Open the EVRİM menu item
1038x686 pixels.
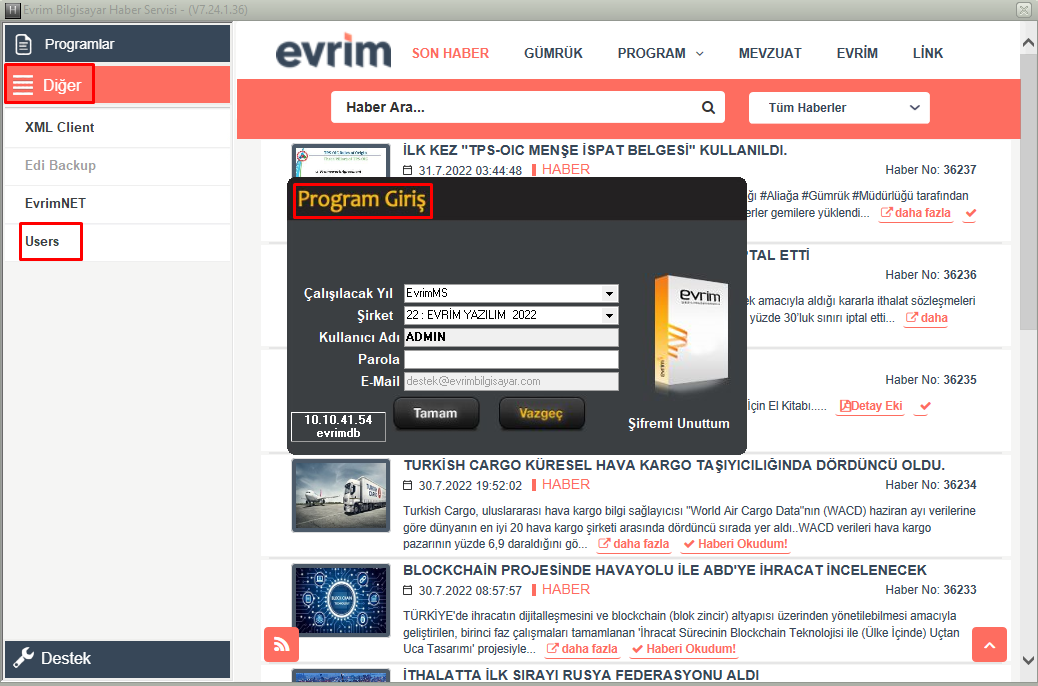pyautogui.click(x=857, y=53)
